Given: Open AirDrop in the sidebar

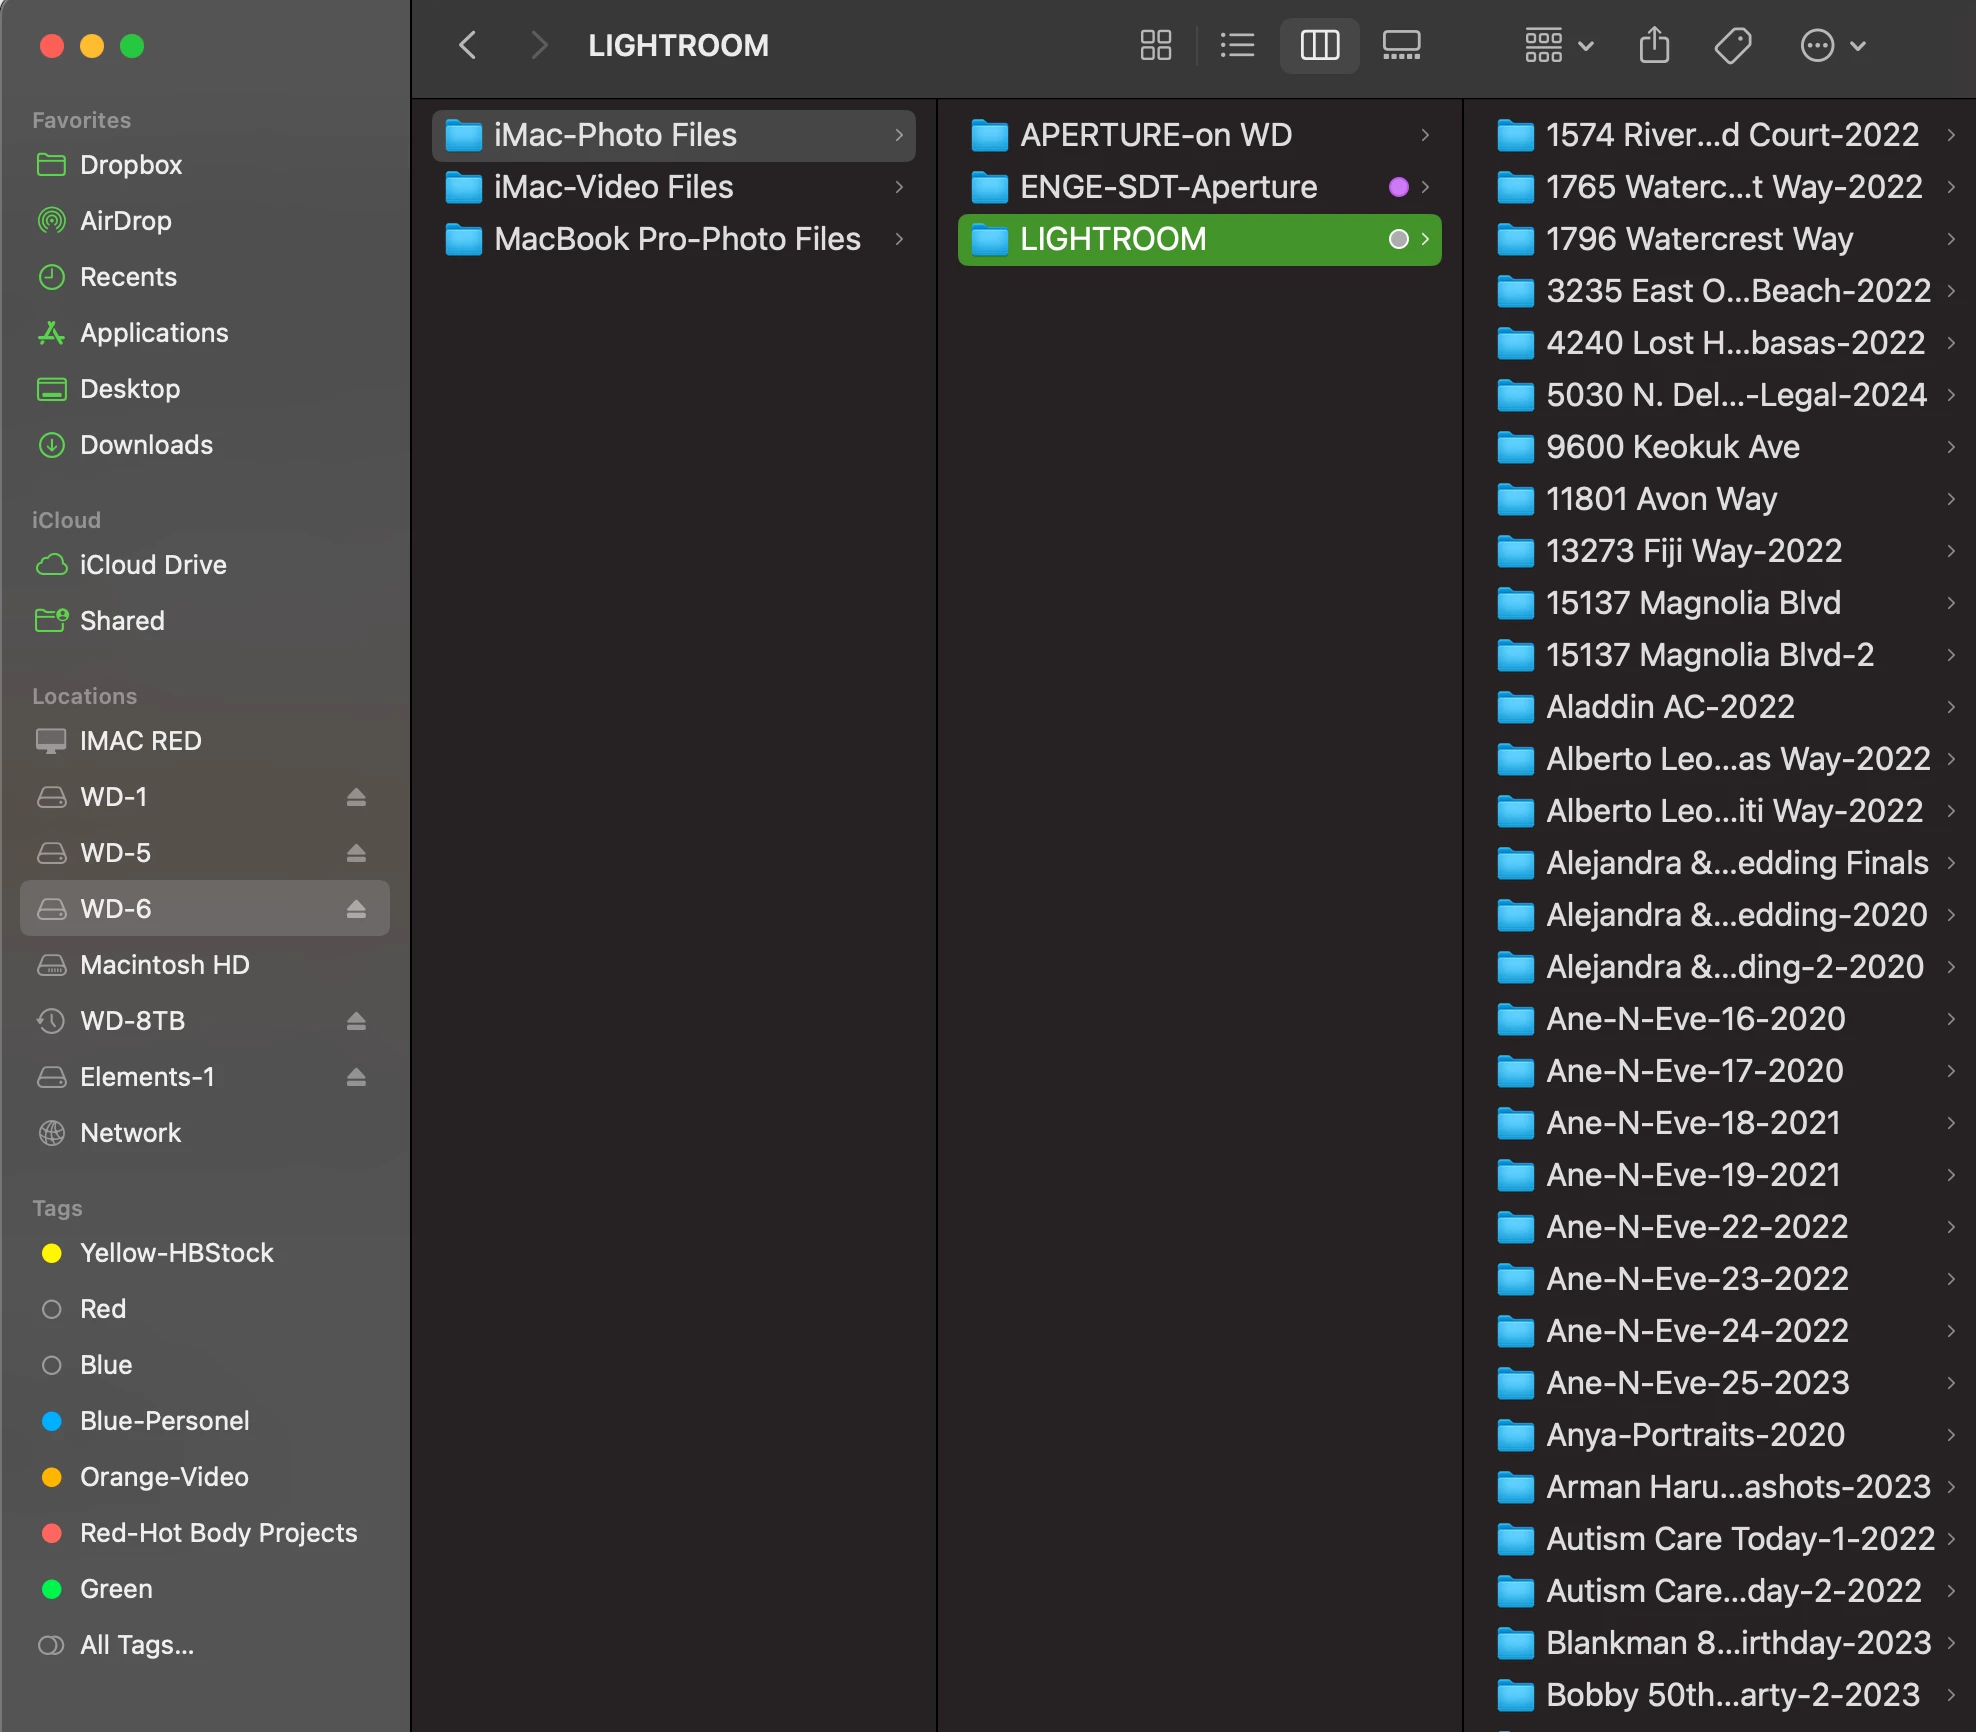Looking at the screenshot, I should [x=125, y=221].
